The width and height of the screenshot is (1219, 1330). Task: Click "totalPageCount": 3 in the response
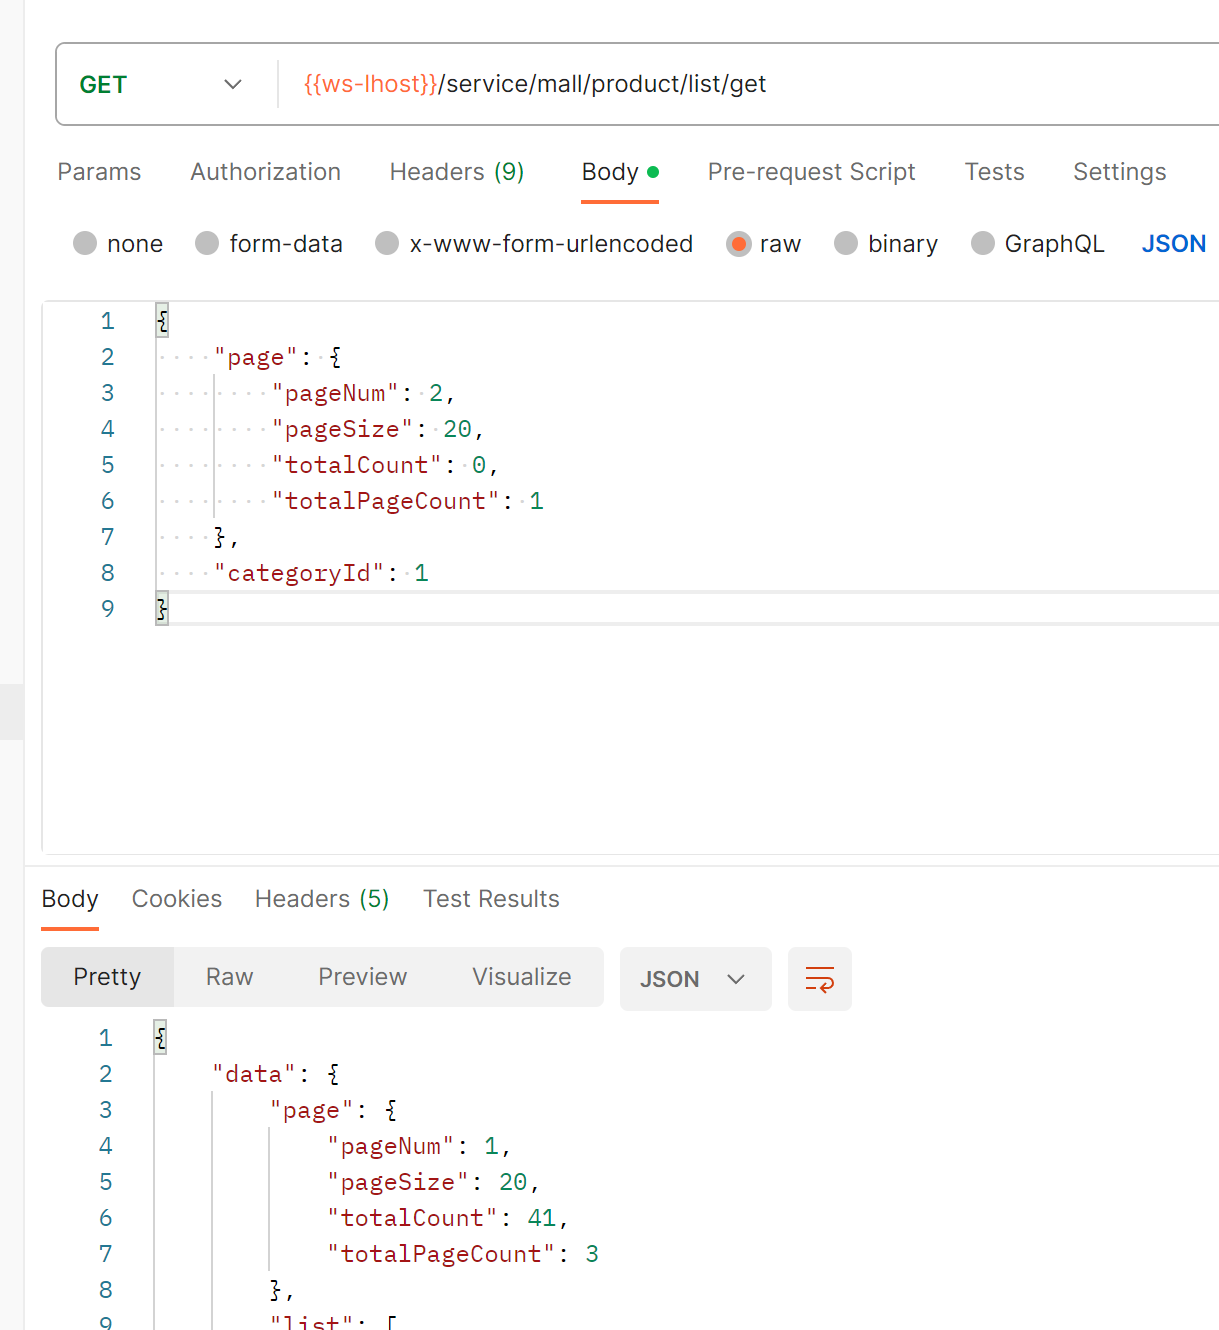463,1254
